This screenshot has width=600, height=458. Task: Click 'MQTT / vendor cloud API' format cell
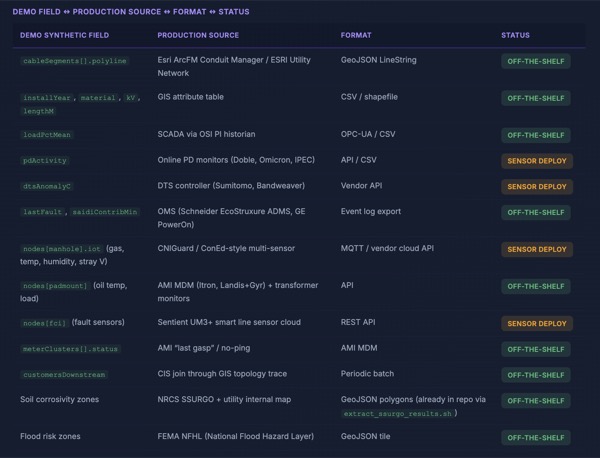[387, 248]
